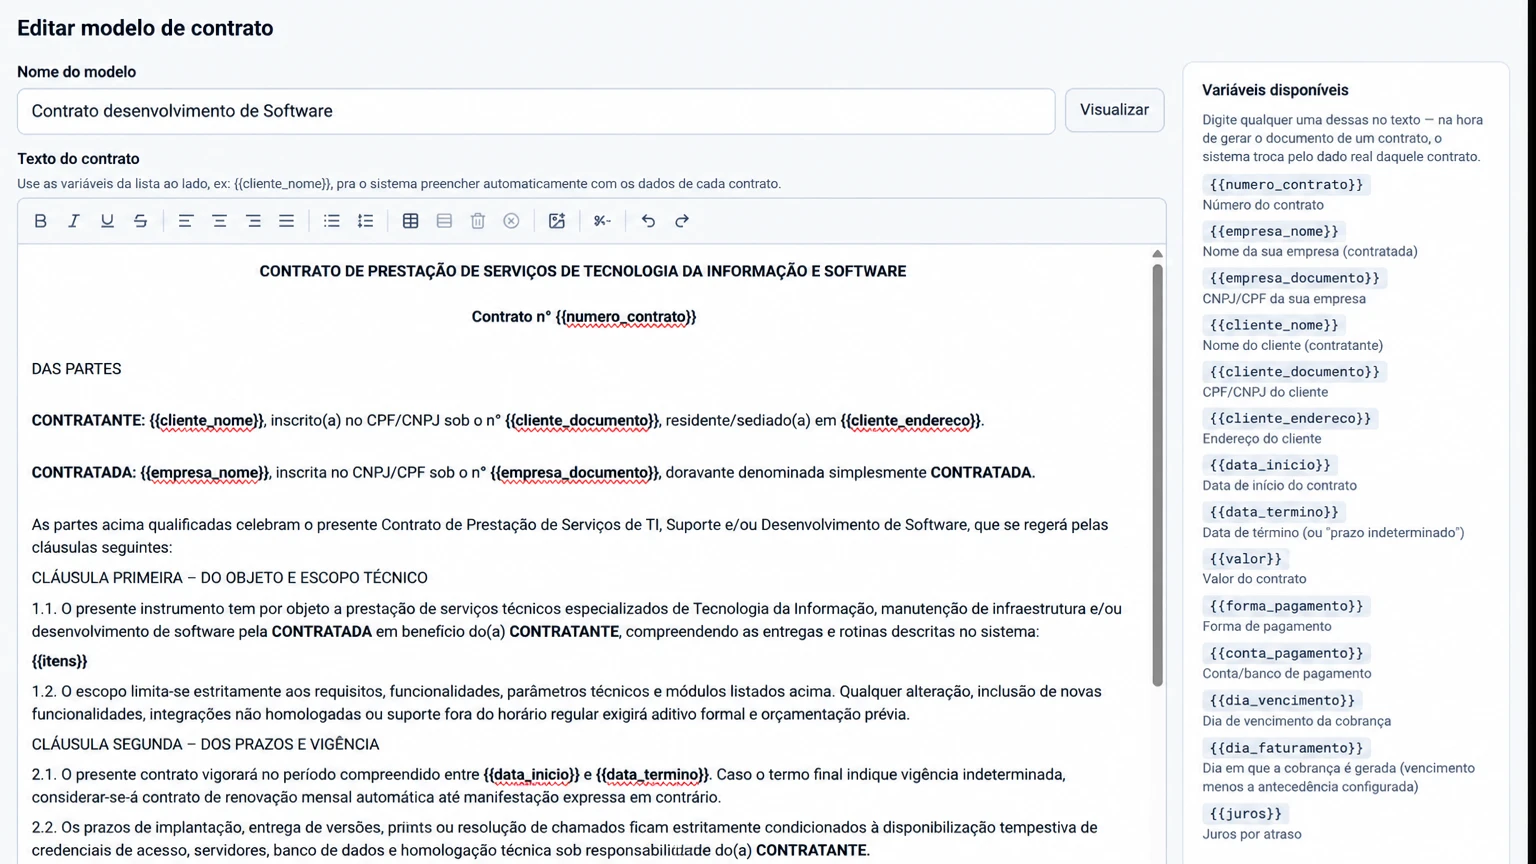Align text left
This screenshot has height=864, width=1536.
tap(186, 221)
